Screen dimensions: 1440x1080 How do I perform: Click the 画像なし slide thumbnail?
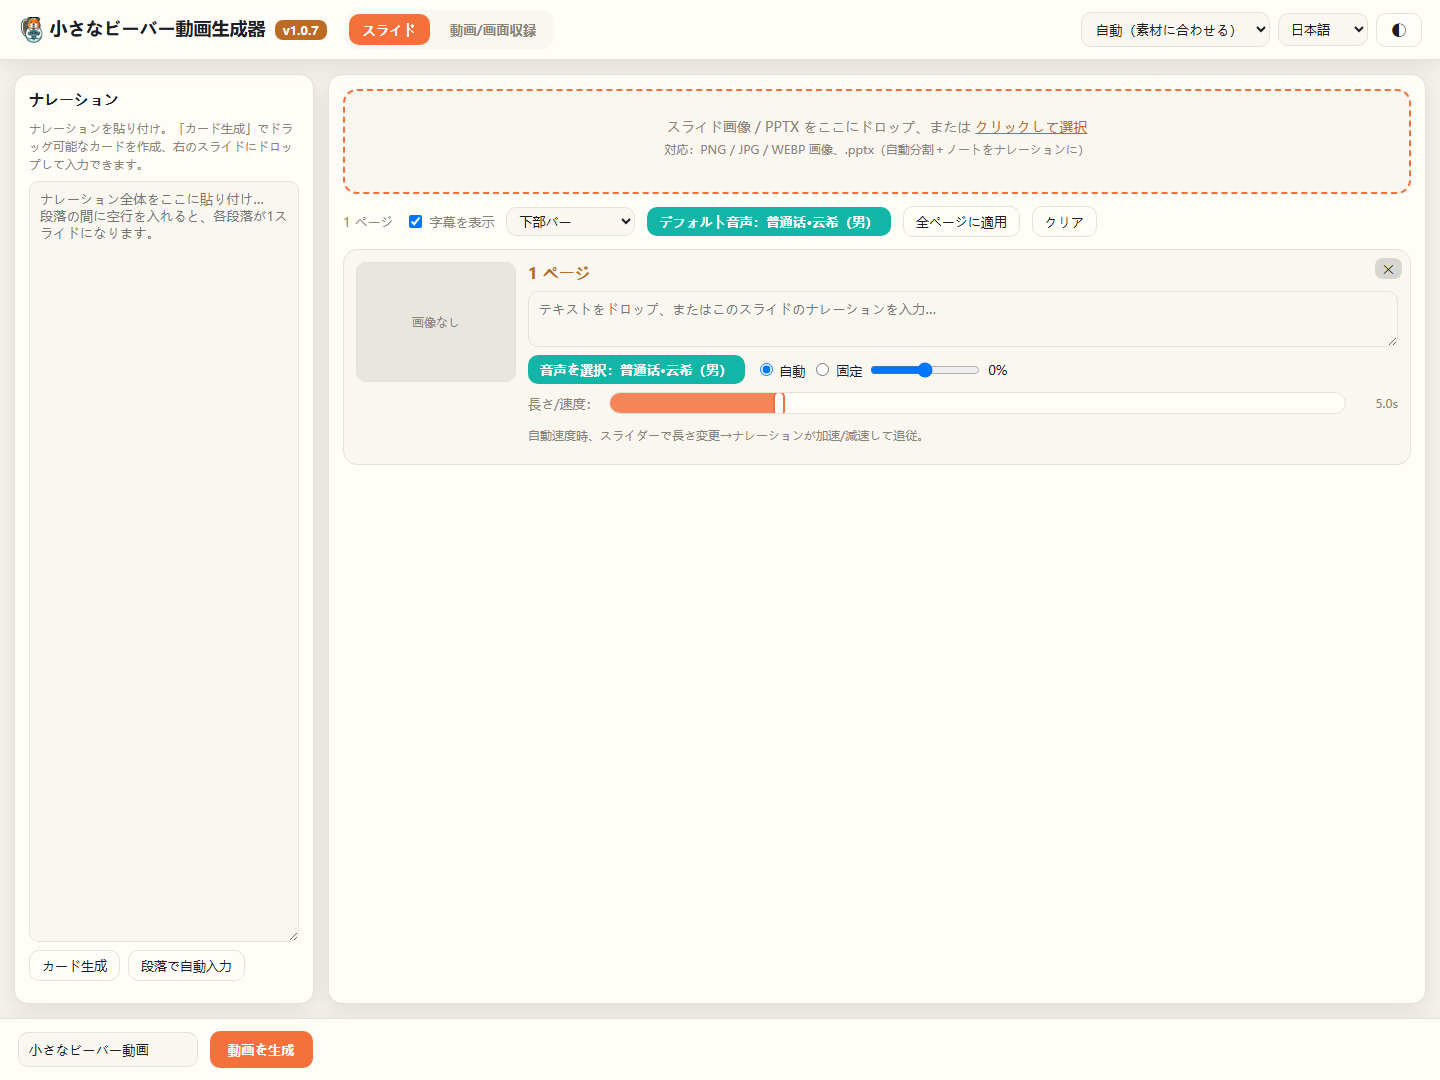[436, 322]
